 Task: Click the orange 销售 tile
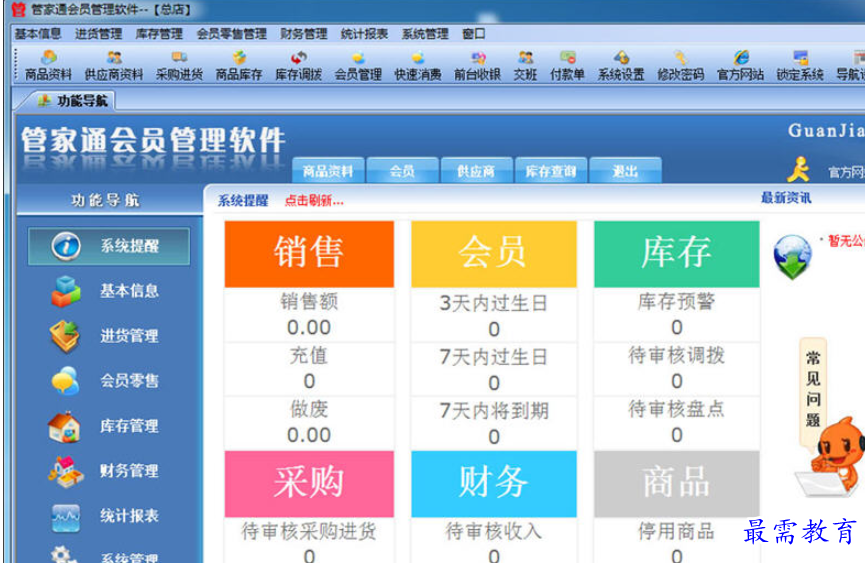pyautogui.click(x=309, y=254)
